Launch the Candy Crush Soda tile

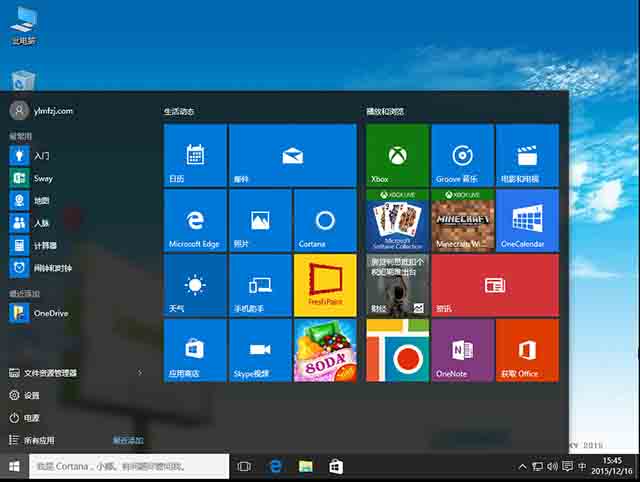[324, 350]
